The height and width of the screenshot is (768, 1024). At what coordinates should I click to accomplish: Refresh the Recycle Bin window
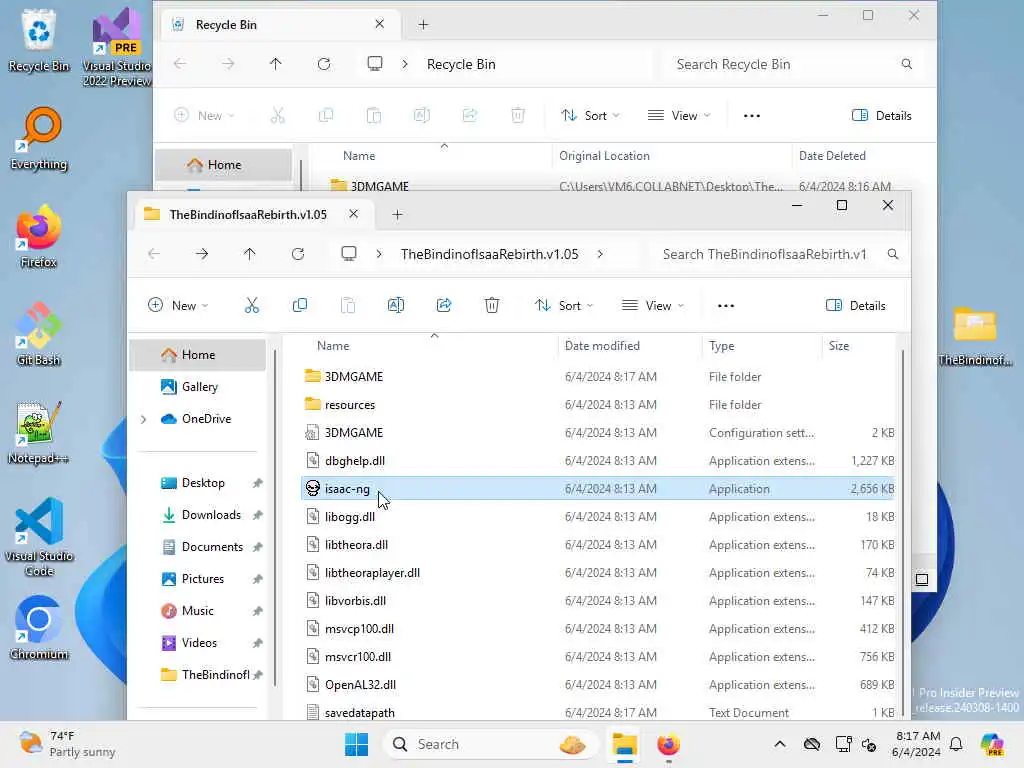(324, 64)
